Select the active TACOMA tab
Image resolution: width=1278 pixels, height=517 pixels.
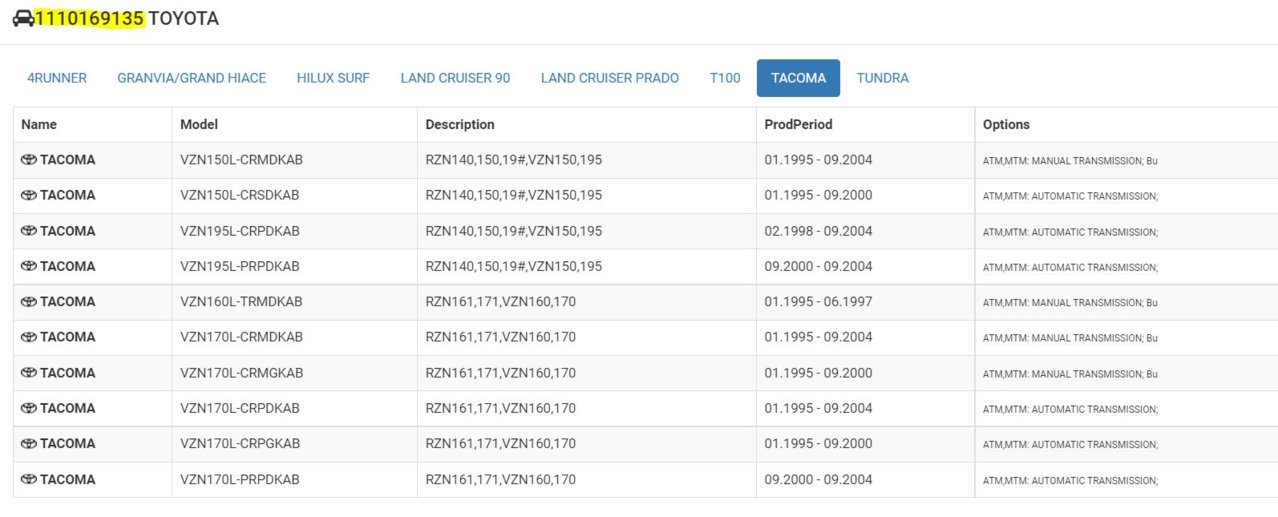click(x=798, y=78)
